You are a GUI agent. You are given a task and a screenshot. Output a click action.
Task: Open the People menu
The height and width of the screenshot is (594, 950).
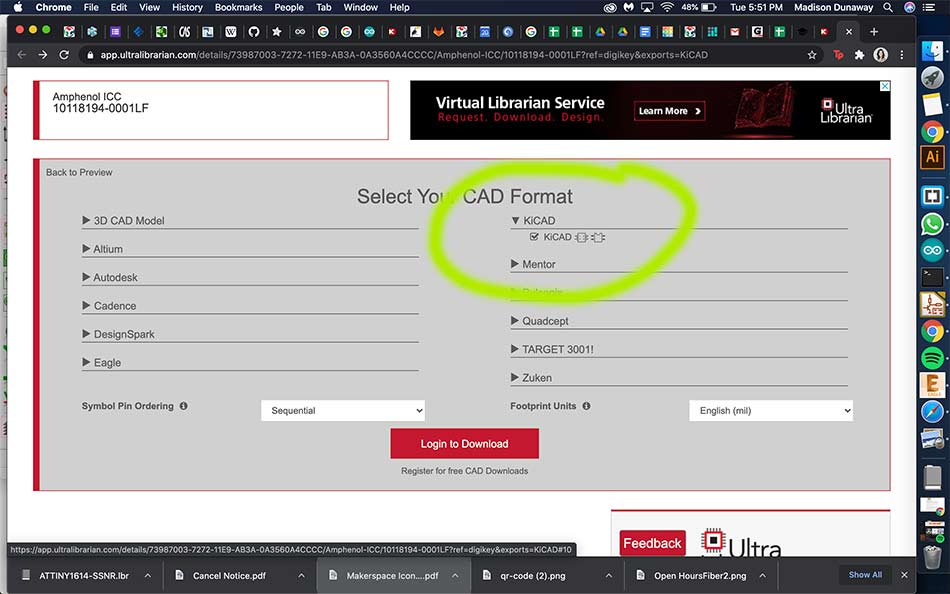(288, 7)
